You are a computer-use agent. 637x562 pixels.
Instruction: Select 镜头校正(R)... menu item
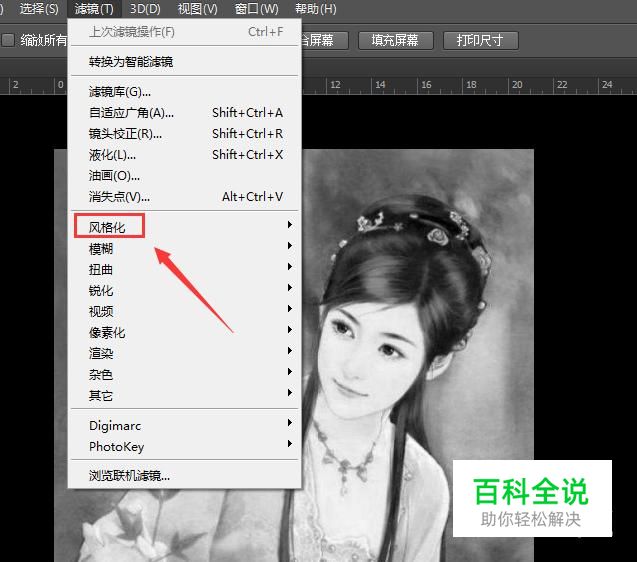pyautogui.click(x=185, y=134)
